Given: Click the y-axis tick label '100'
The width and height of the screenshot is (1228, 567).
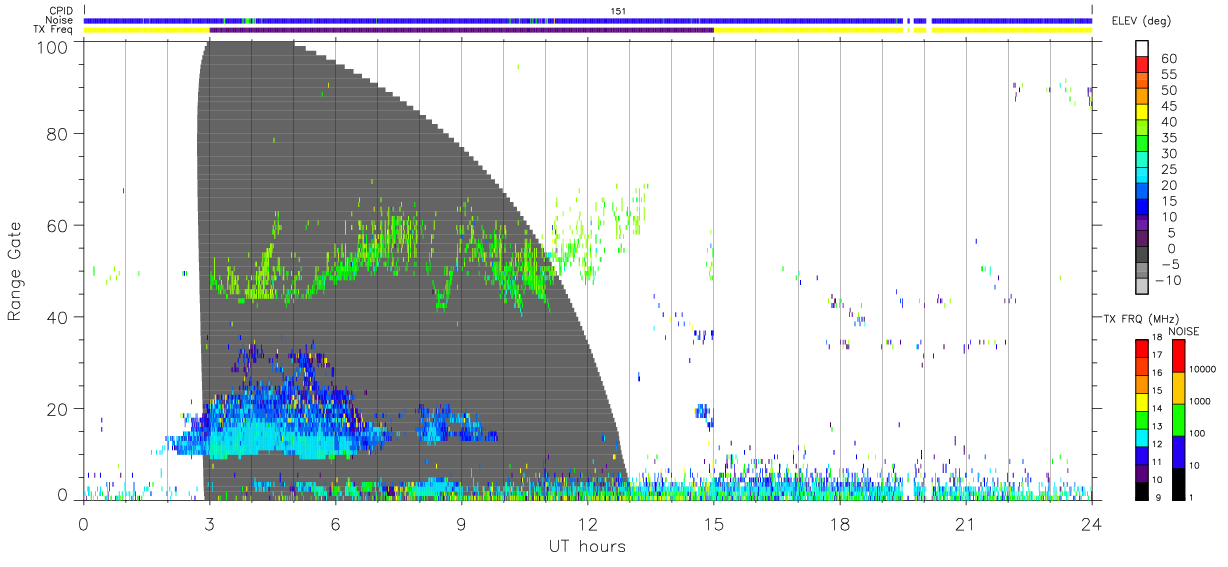Looking at the screenshot, I should coord(53,47).
